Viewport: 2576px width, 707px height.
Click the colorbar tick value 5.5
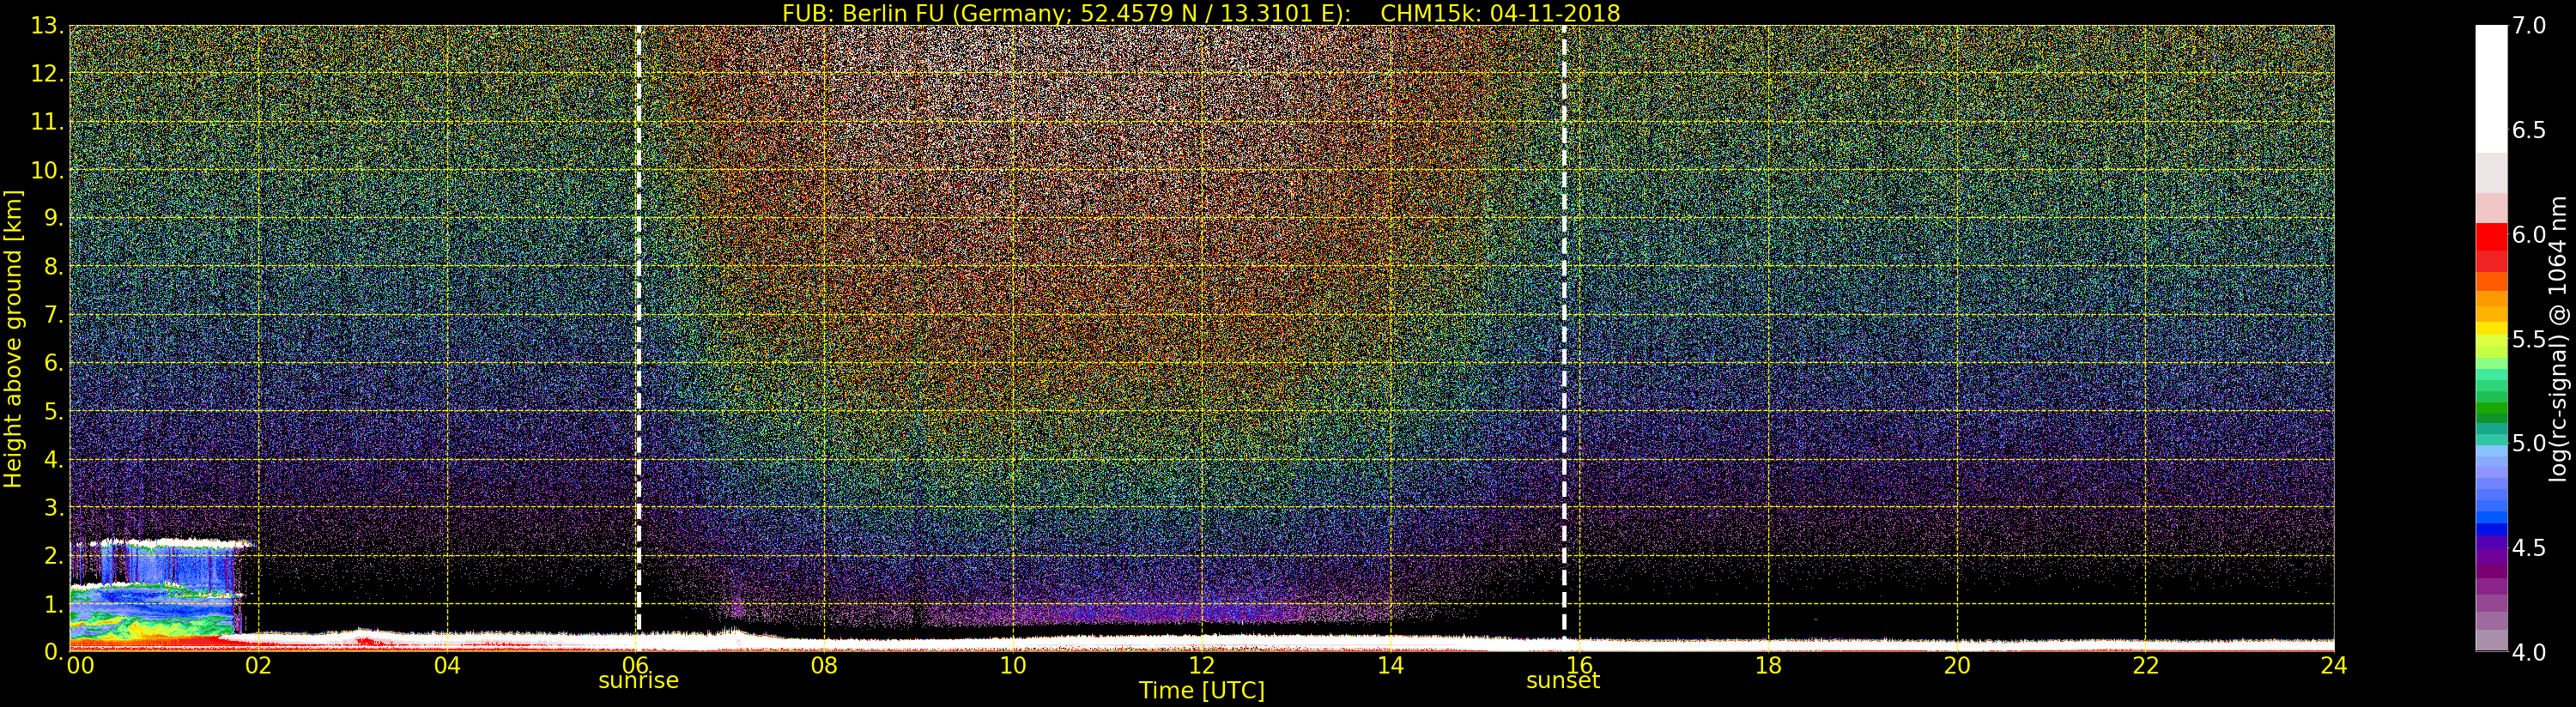point(2529,339)
